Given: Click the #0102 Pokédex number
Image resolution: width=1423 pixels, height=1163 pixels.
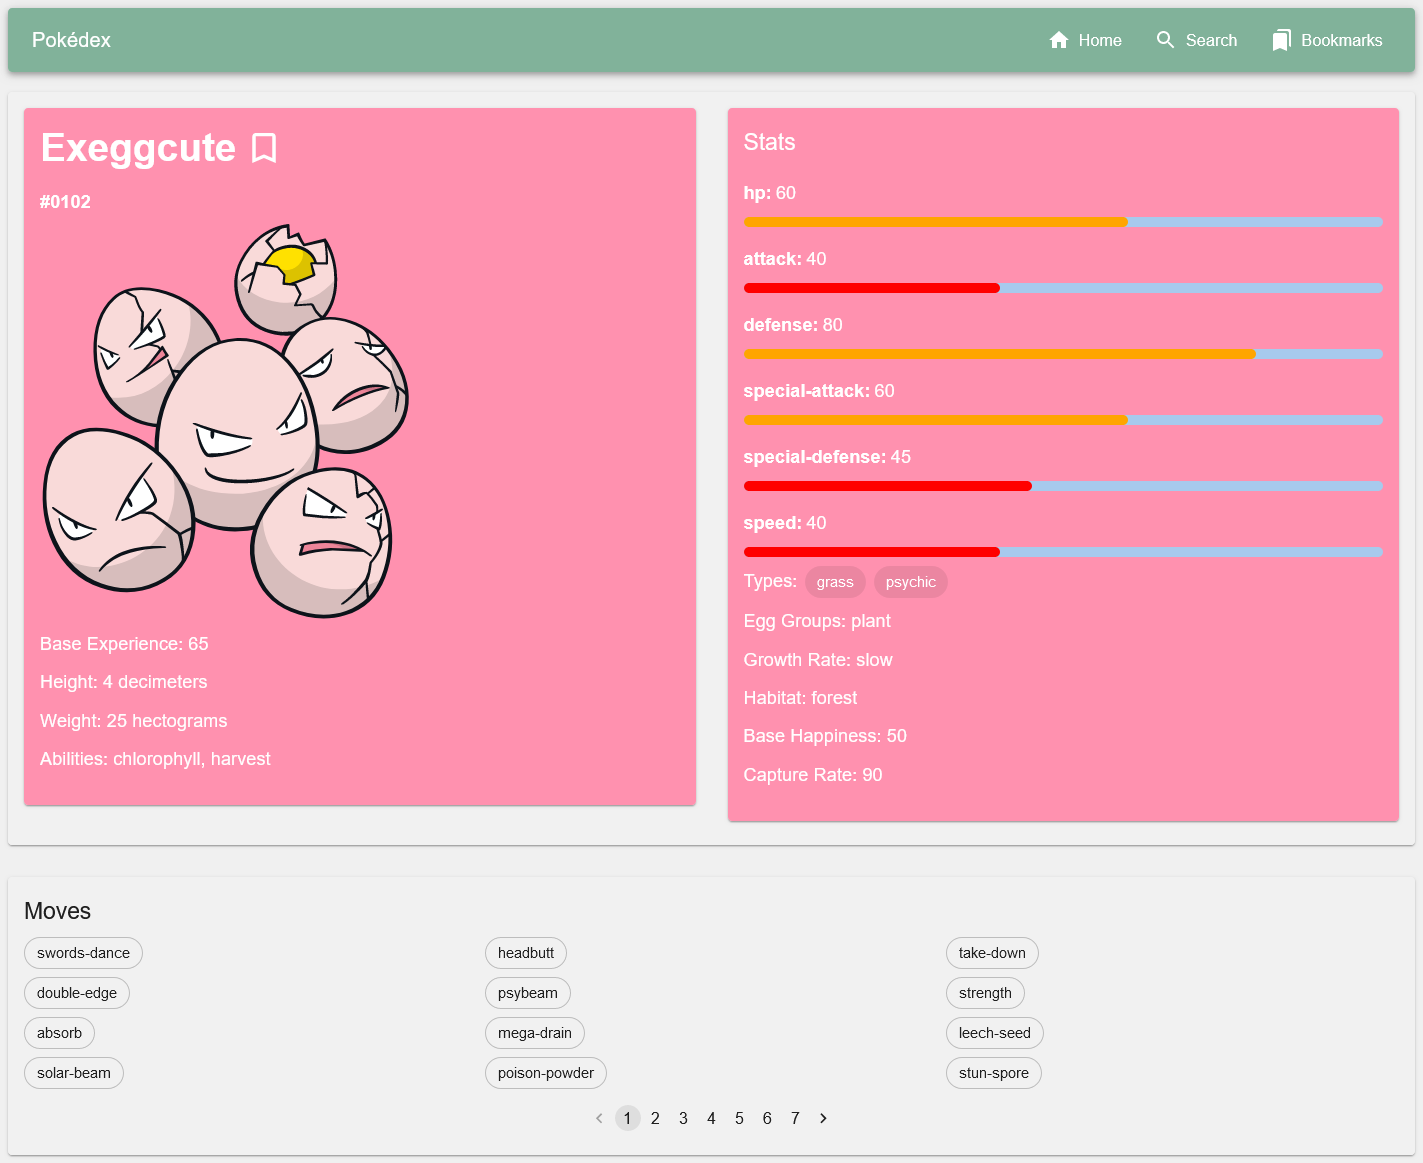Looking at the screenshot, I should click(x=65, y=202).
